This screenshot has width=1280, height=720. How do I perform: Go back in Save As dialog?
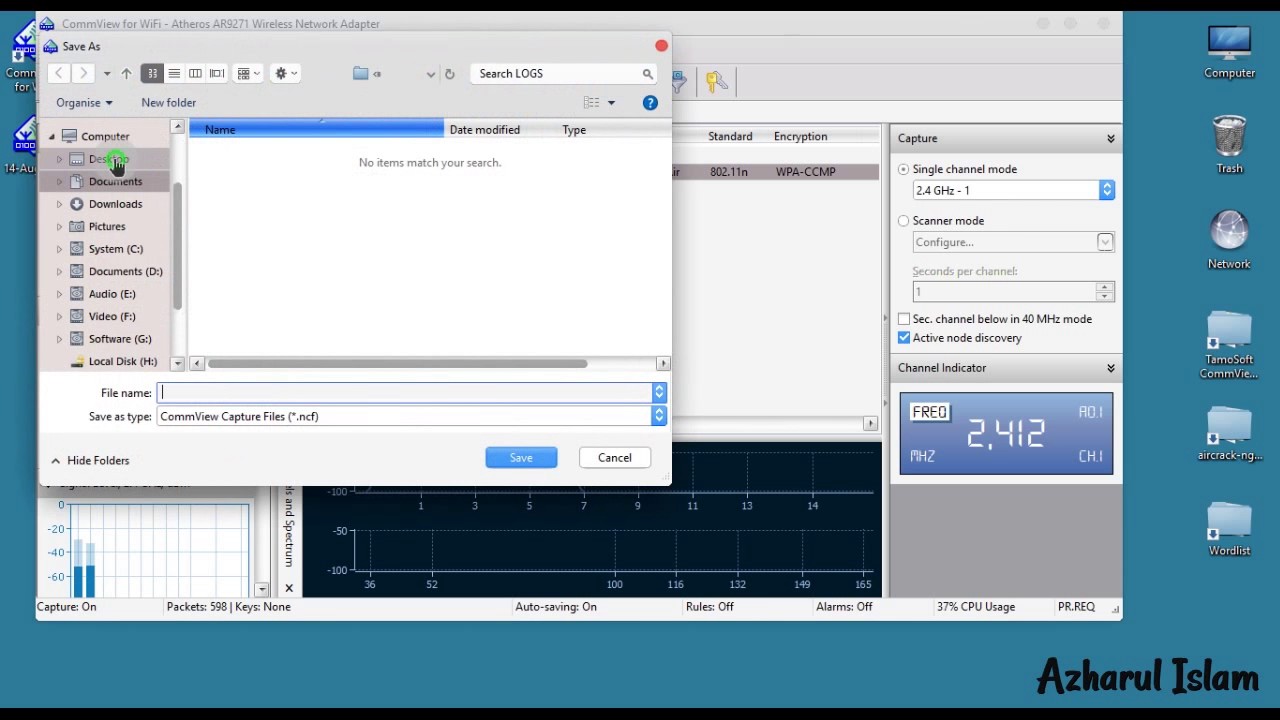pyautogui.click(x=59, y=73)
